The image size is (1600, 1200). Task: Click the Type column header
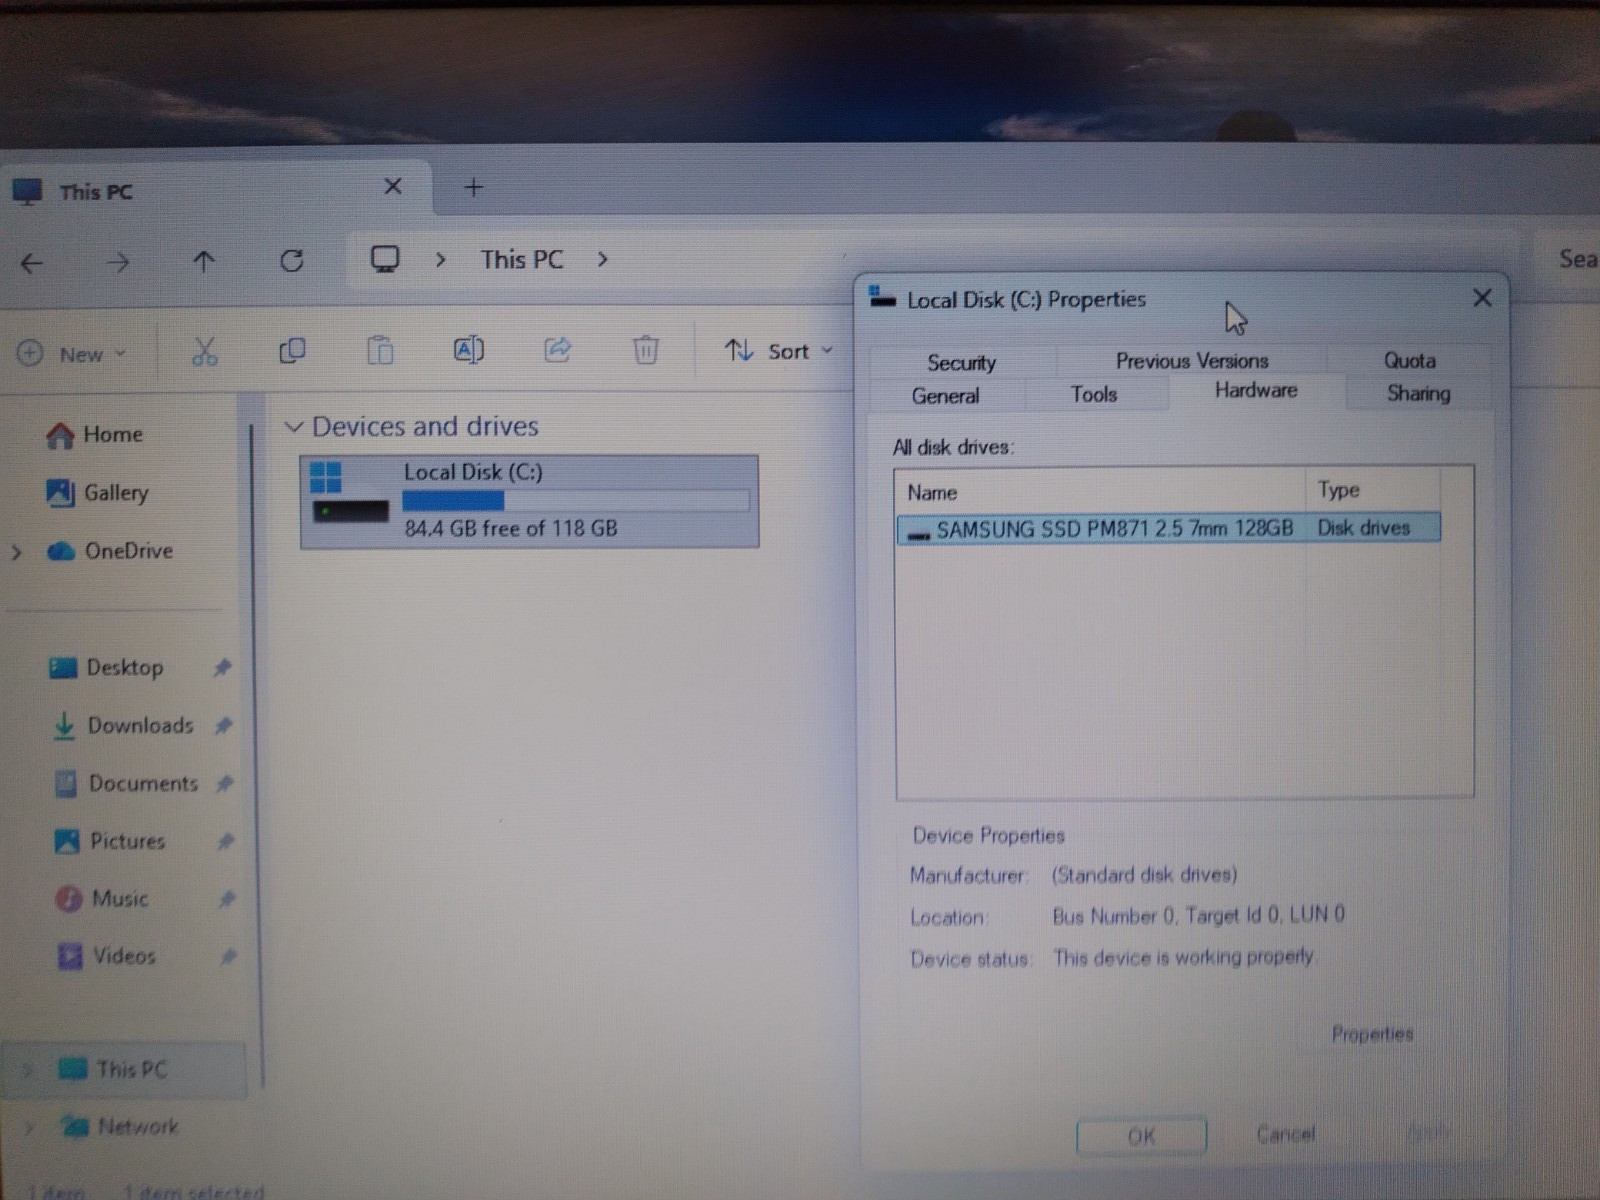tap(1373, 490)
